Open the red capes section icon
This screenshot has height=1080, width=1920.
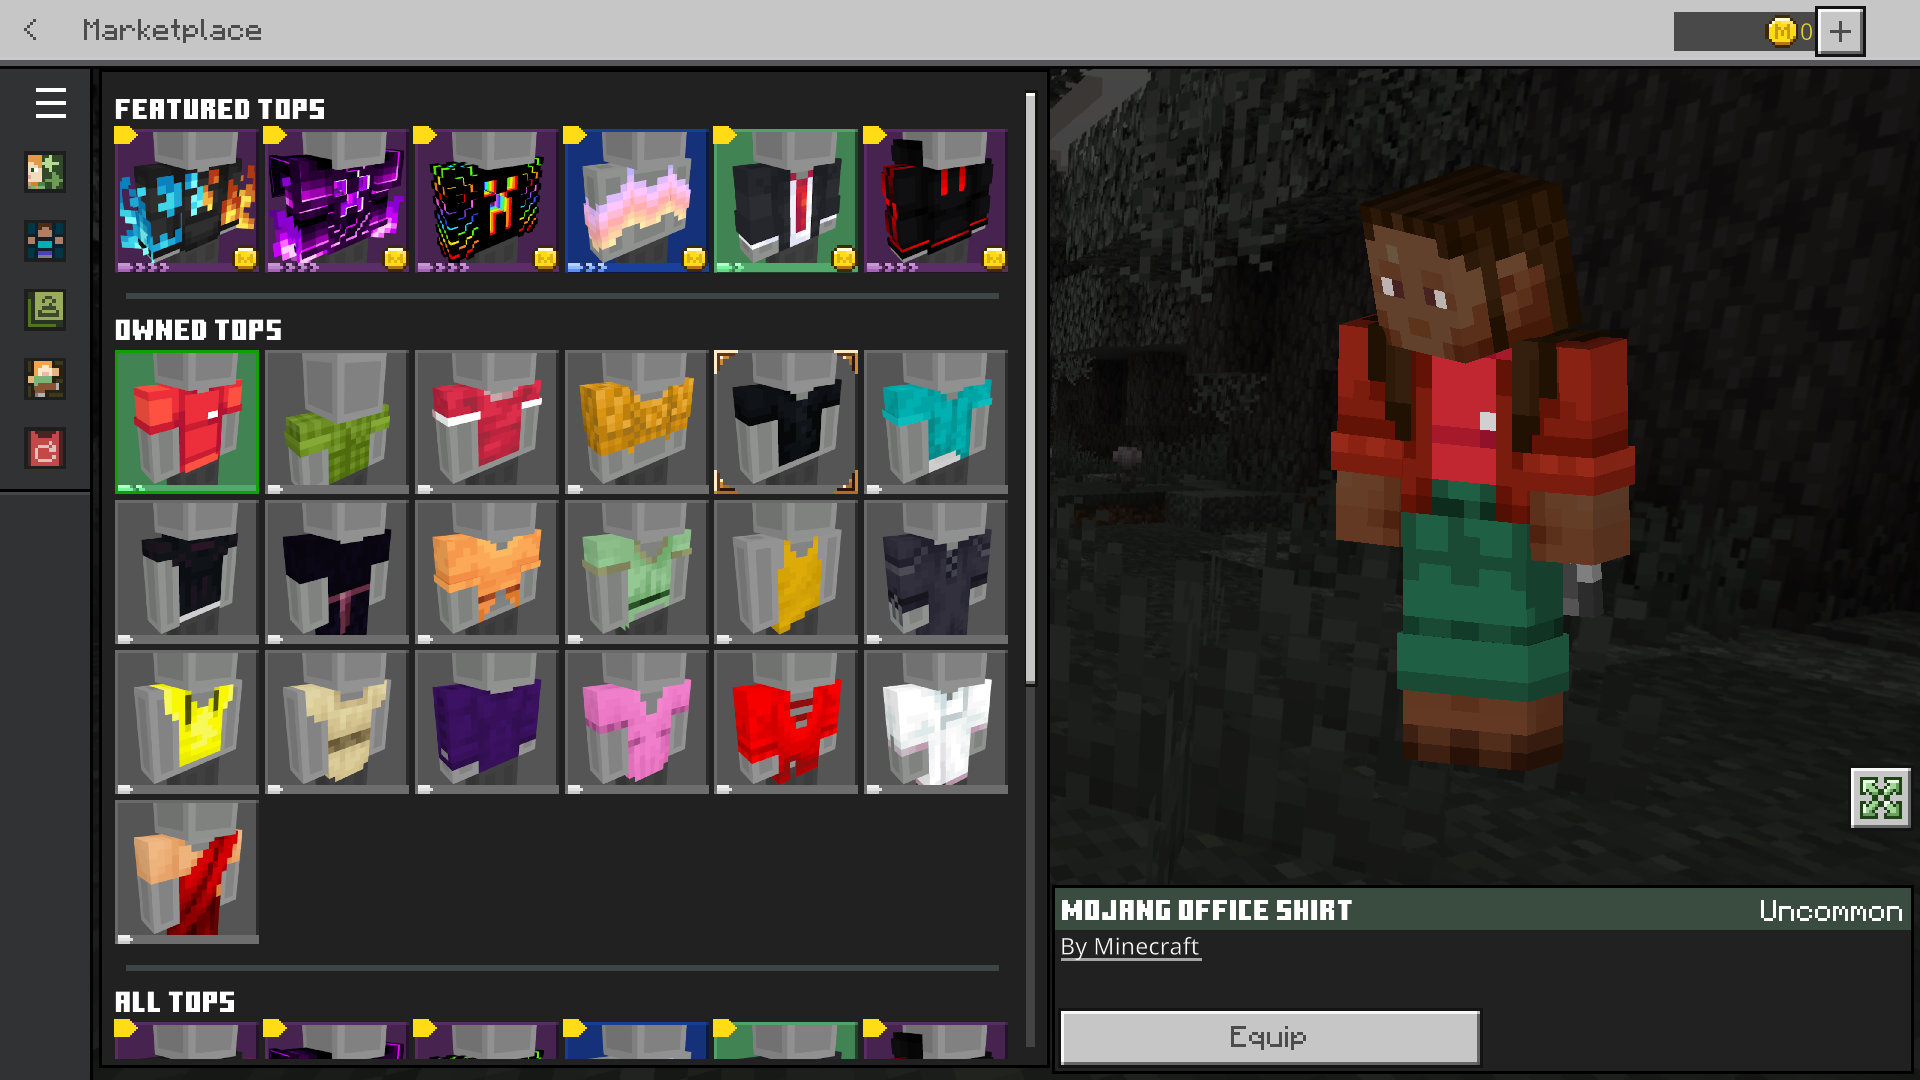(45, 448)
